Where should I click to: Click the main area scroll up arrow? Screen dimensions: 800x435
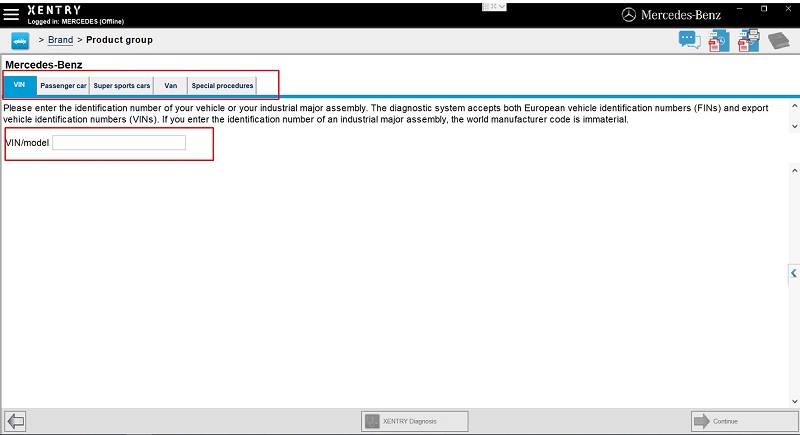click(x=794, y=170)
